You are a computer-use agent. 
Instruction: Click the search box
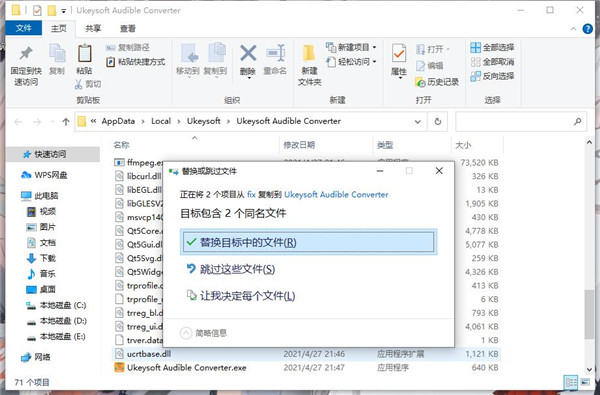tap(521, 121)
